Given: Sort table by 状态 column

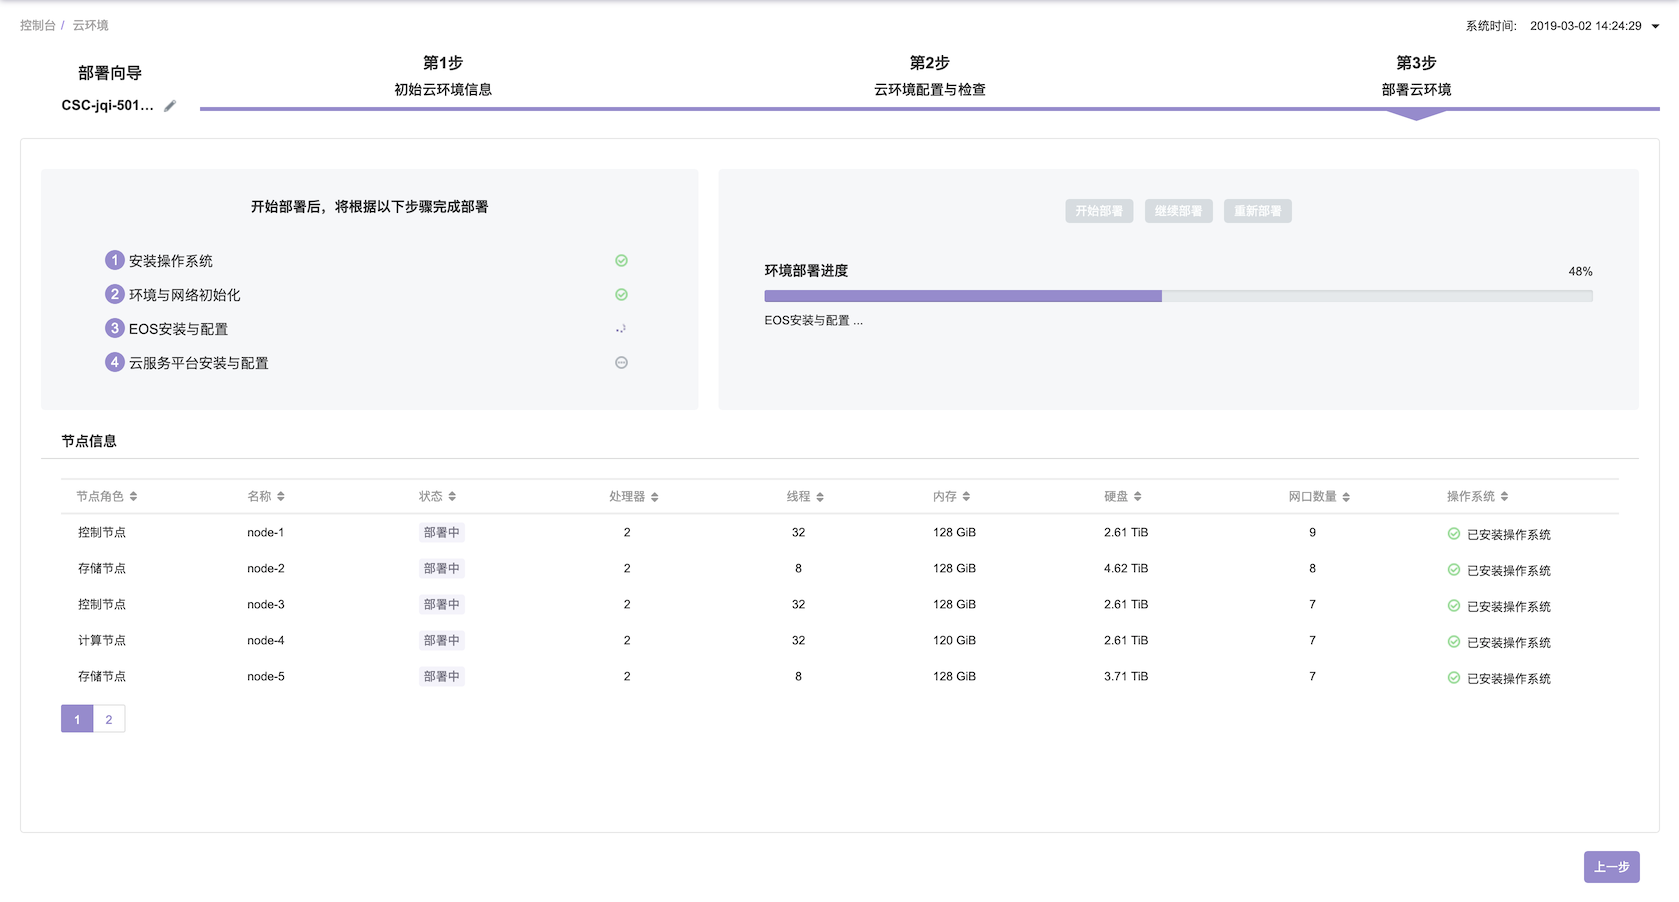Looking at the screenshot, I should point(452,497).
